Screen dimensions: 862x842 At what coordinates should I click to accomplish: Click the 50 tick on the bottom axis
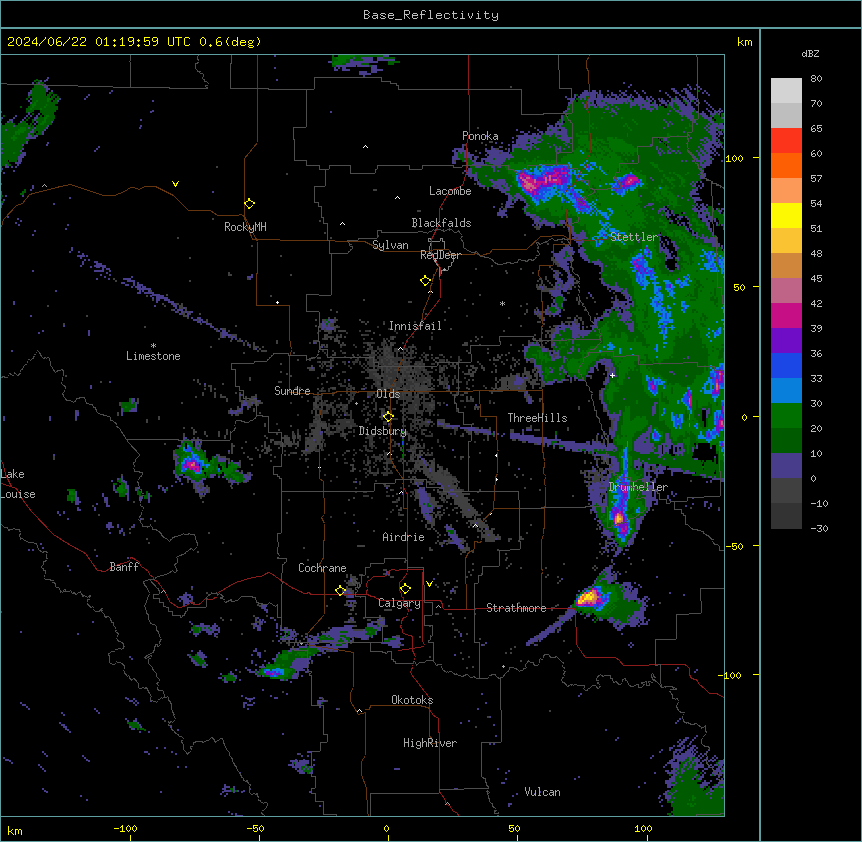[x=514, y=828]
